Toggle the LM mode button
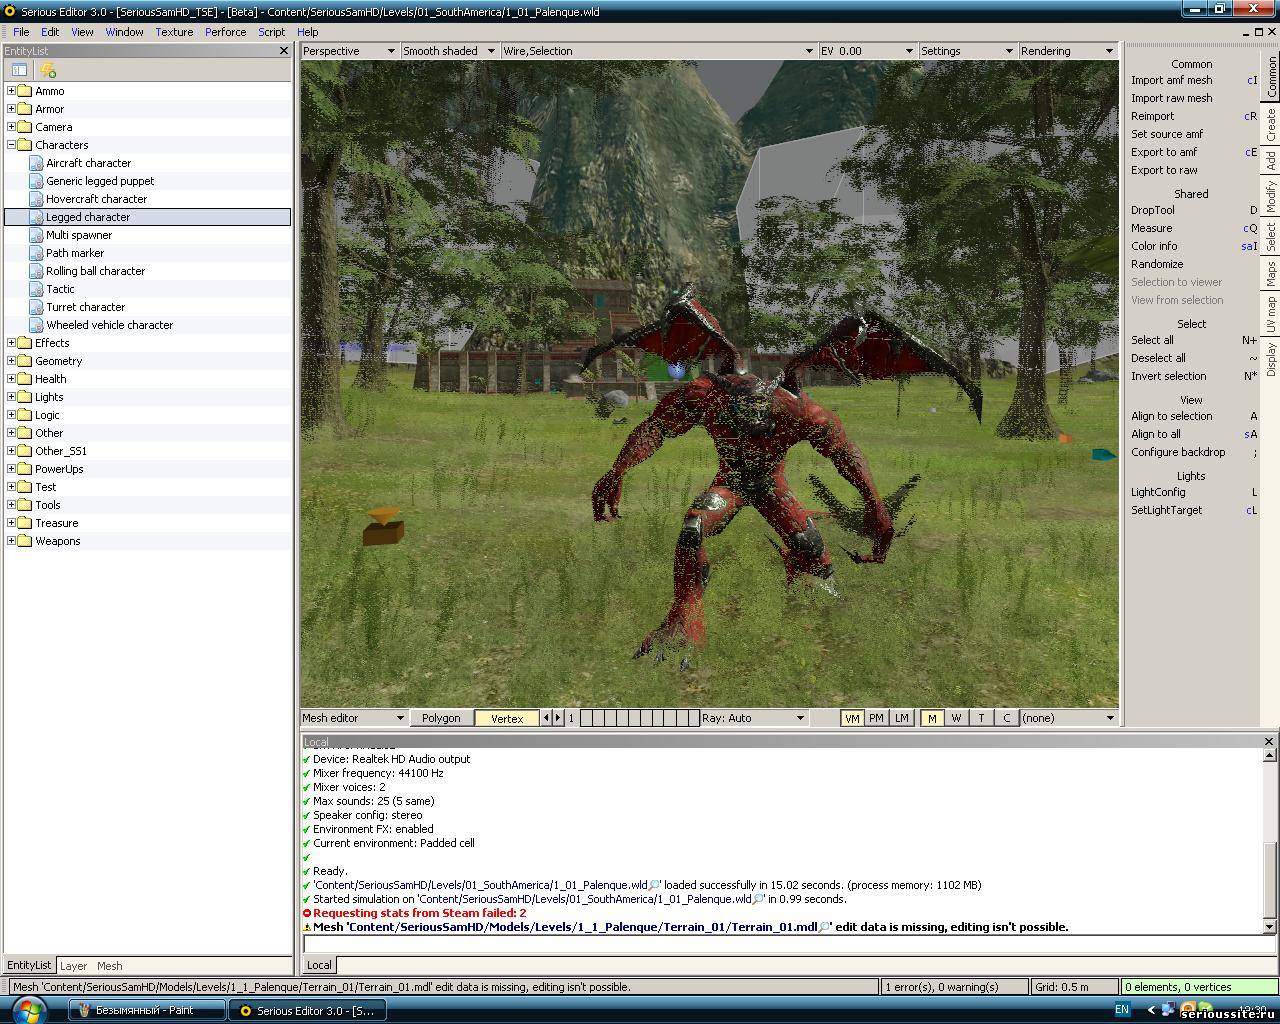1280x1024 pixels. tap(901, 718)
